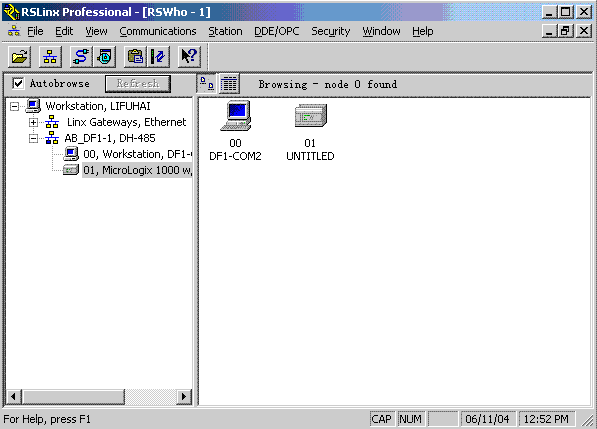597x429 pixels.
Task: Click the tree pane horizontal scroll thumb
Action: 73,397
